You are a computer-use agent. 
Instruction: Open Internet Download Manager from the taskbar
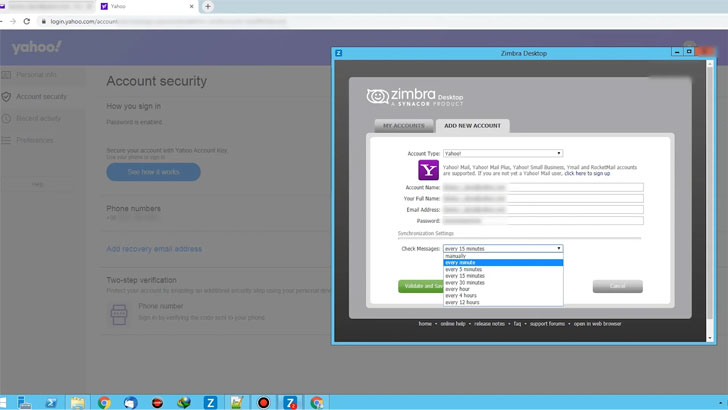184,403
